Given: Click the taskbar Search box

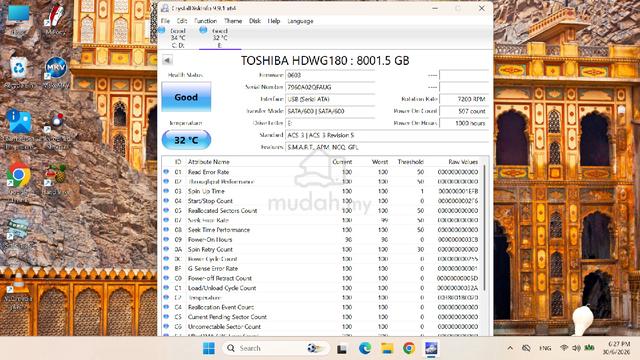Looking at the screenshot, I should (276, 348).
